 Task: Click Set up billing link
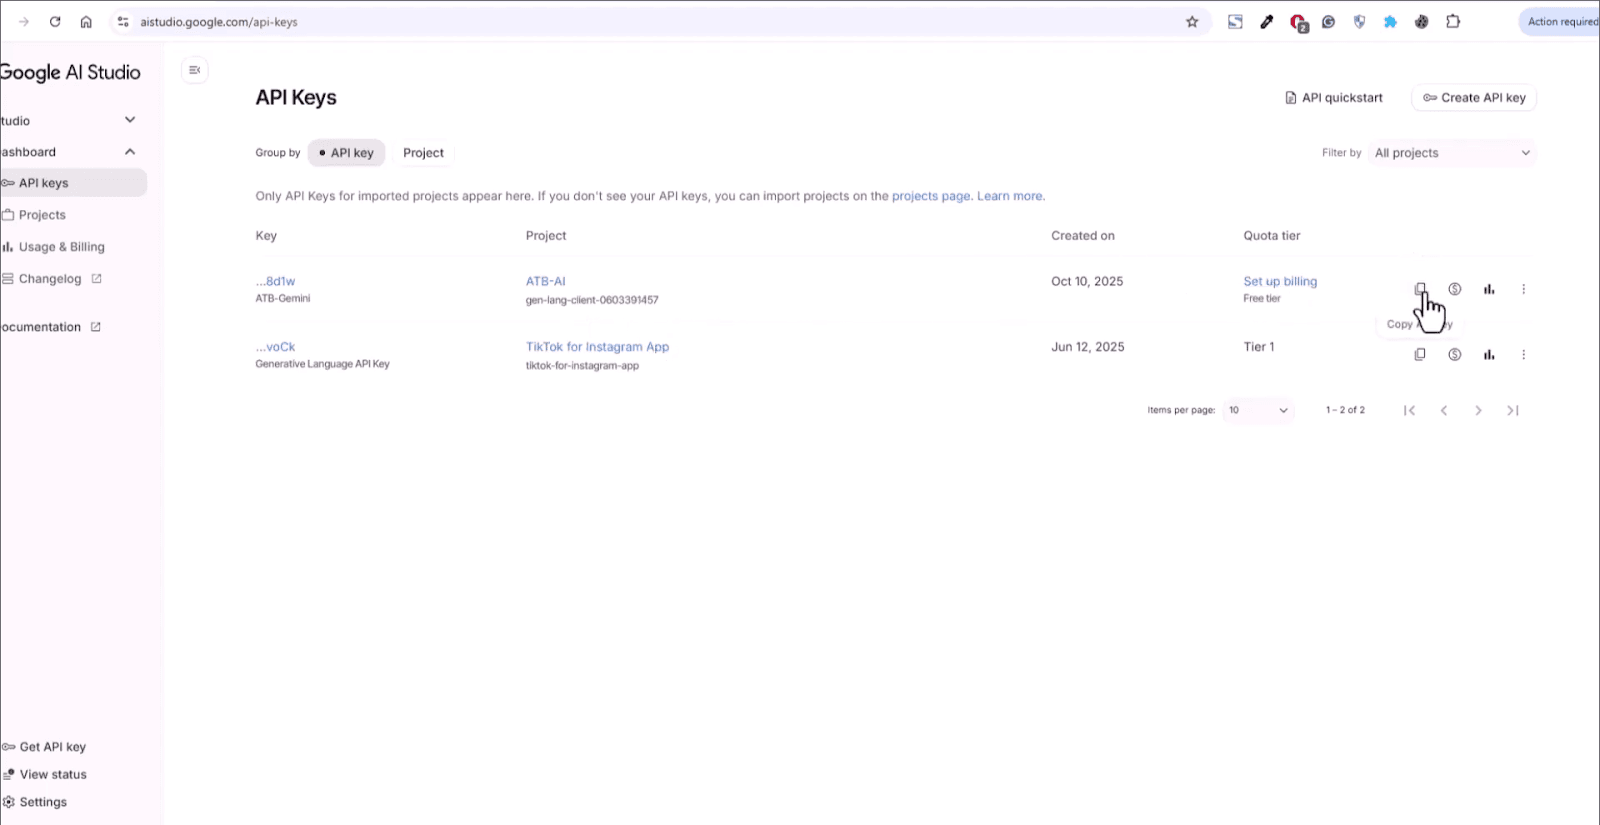coord(1280,282)
